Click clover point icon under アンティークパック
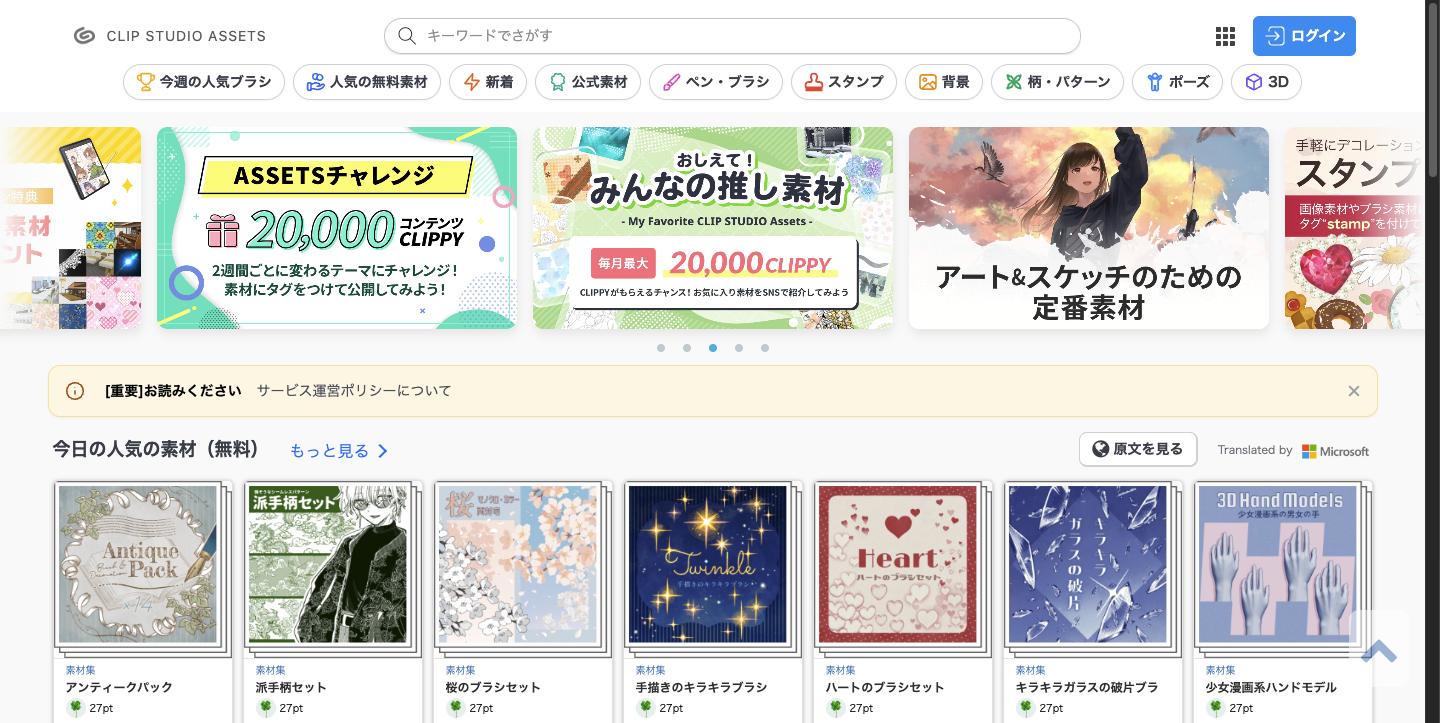Viewport: 1440px width, 723px height. [x=75, y=708]
